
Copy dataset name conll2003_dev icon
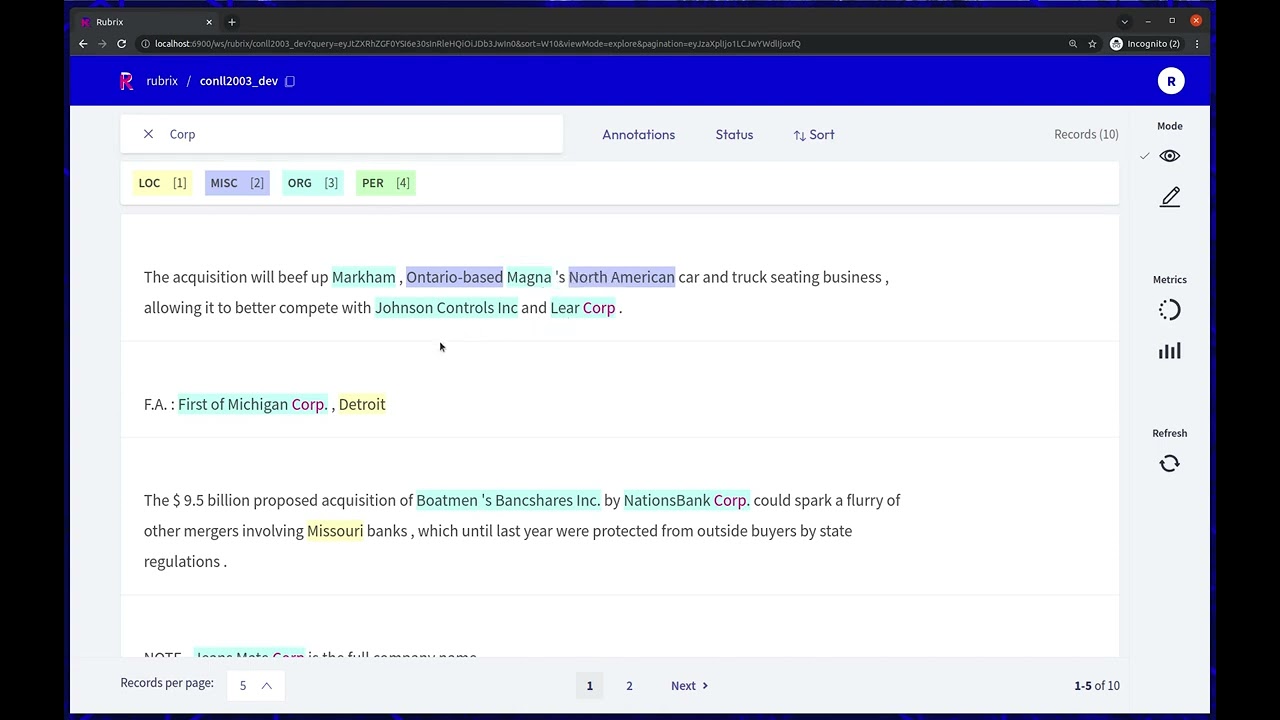pyautogui.click(x=290, y=81)
